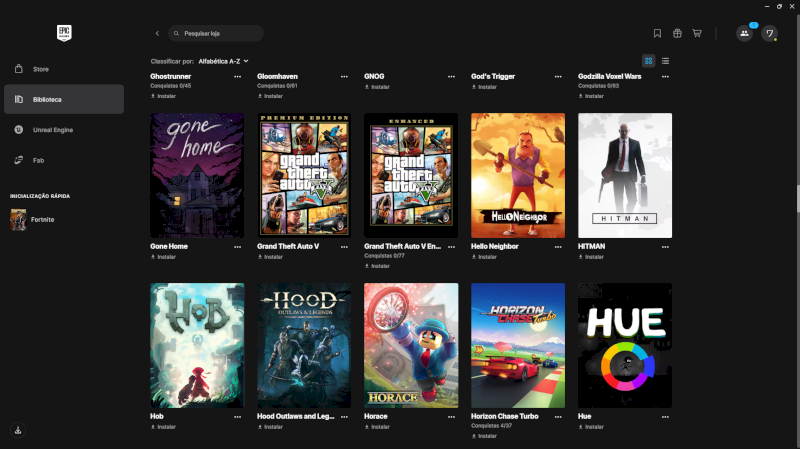Viewport: 800px width, 449px height.
Task: Select the HITMAN cover art
Action: (x=625, y=176)
